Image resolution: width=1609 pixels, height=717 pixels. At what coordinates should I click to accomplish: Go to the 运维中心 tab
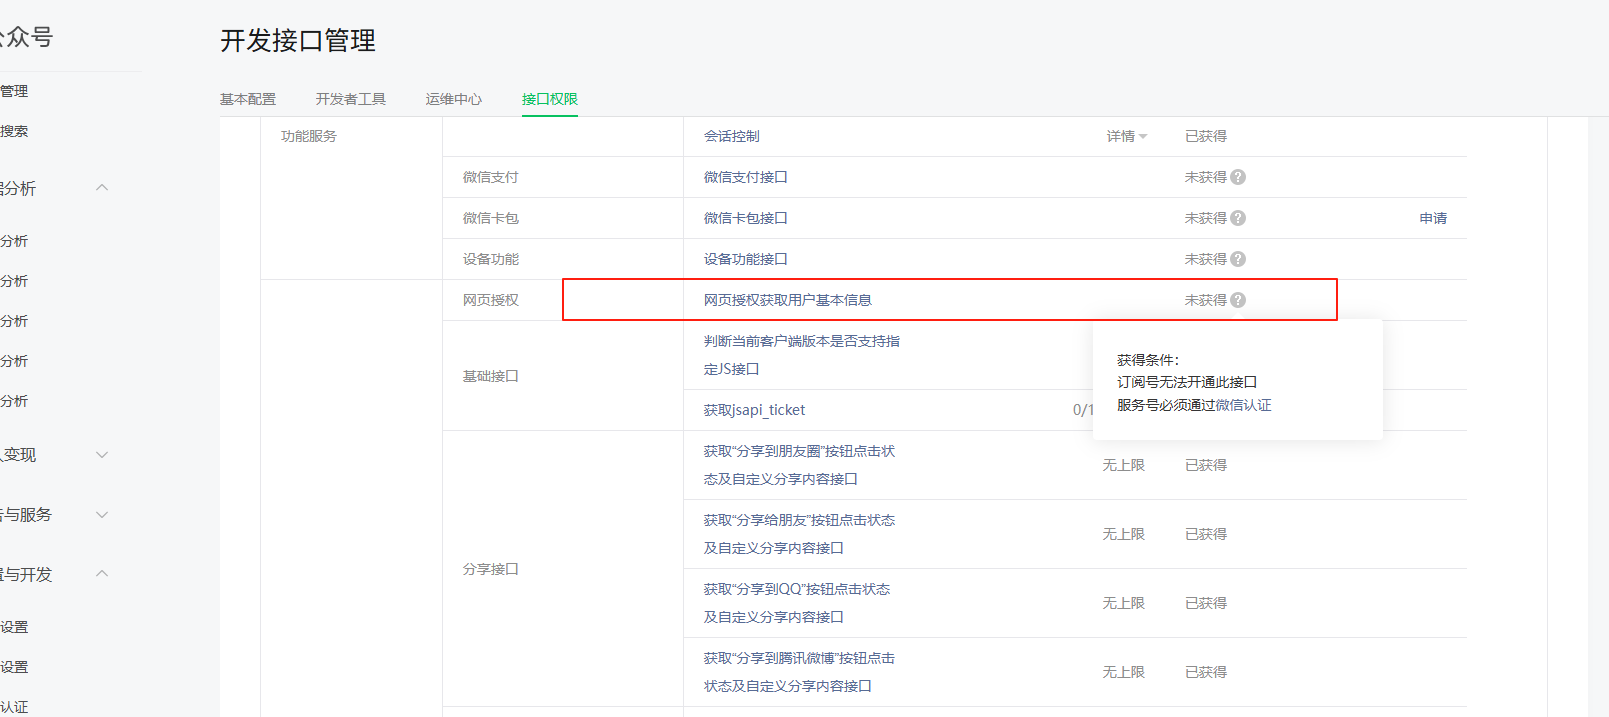[x=454, y=99]
